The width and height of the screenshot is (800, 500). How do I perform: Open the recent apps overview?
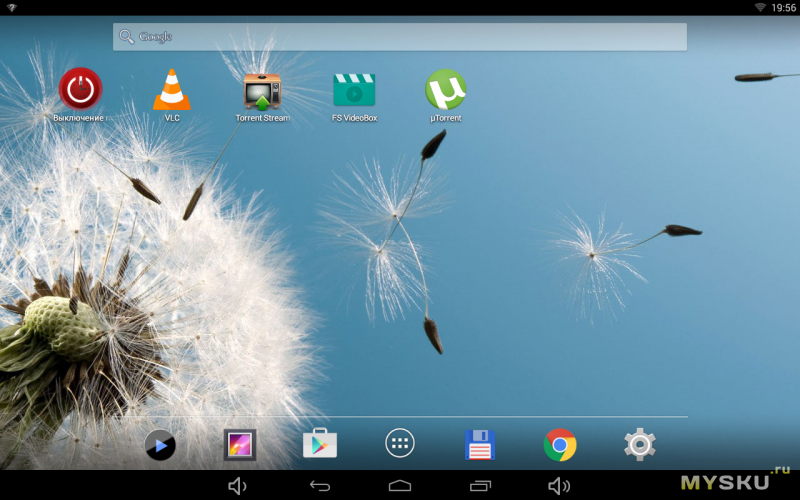(480, 486)
